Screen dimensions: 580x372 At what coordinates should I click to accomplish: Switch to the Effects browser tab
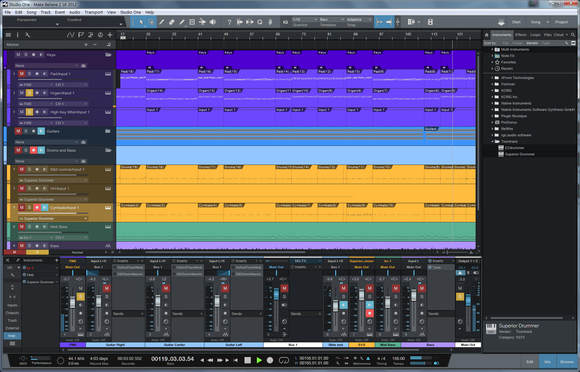[520, 35]
